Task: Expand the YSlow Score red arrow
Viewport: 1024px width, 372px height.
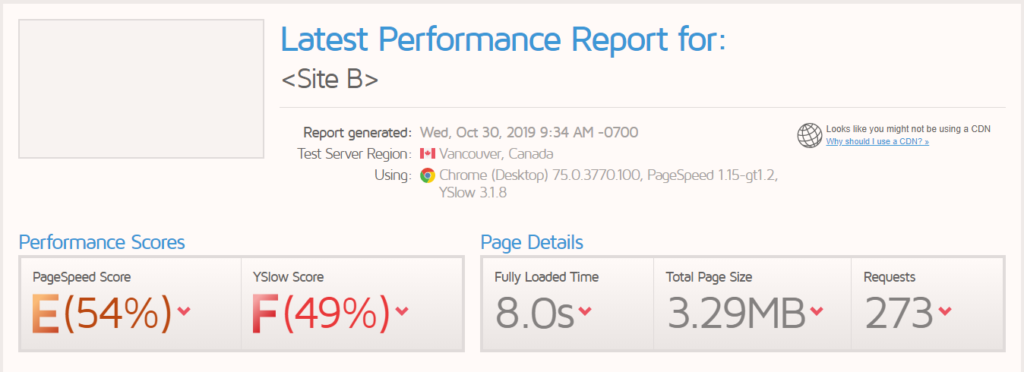Action: point(402,311)
